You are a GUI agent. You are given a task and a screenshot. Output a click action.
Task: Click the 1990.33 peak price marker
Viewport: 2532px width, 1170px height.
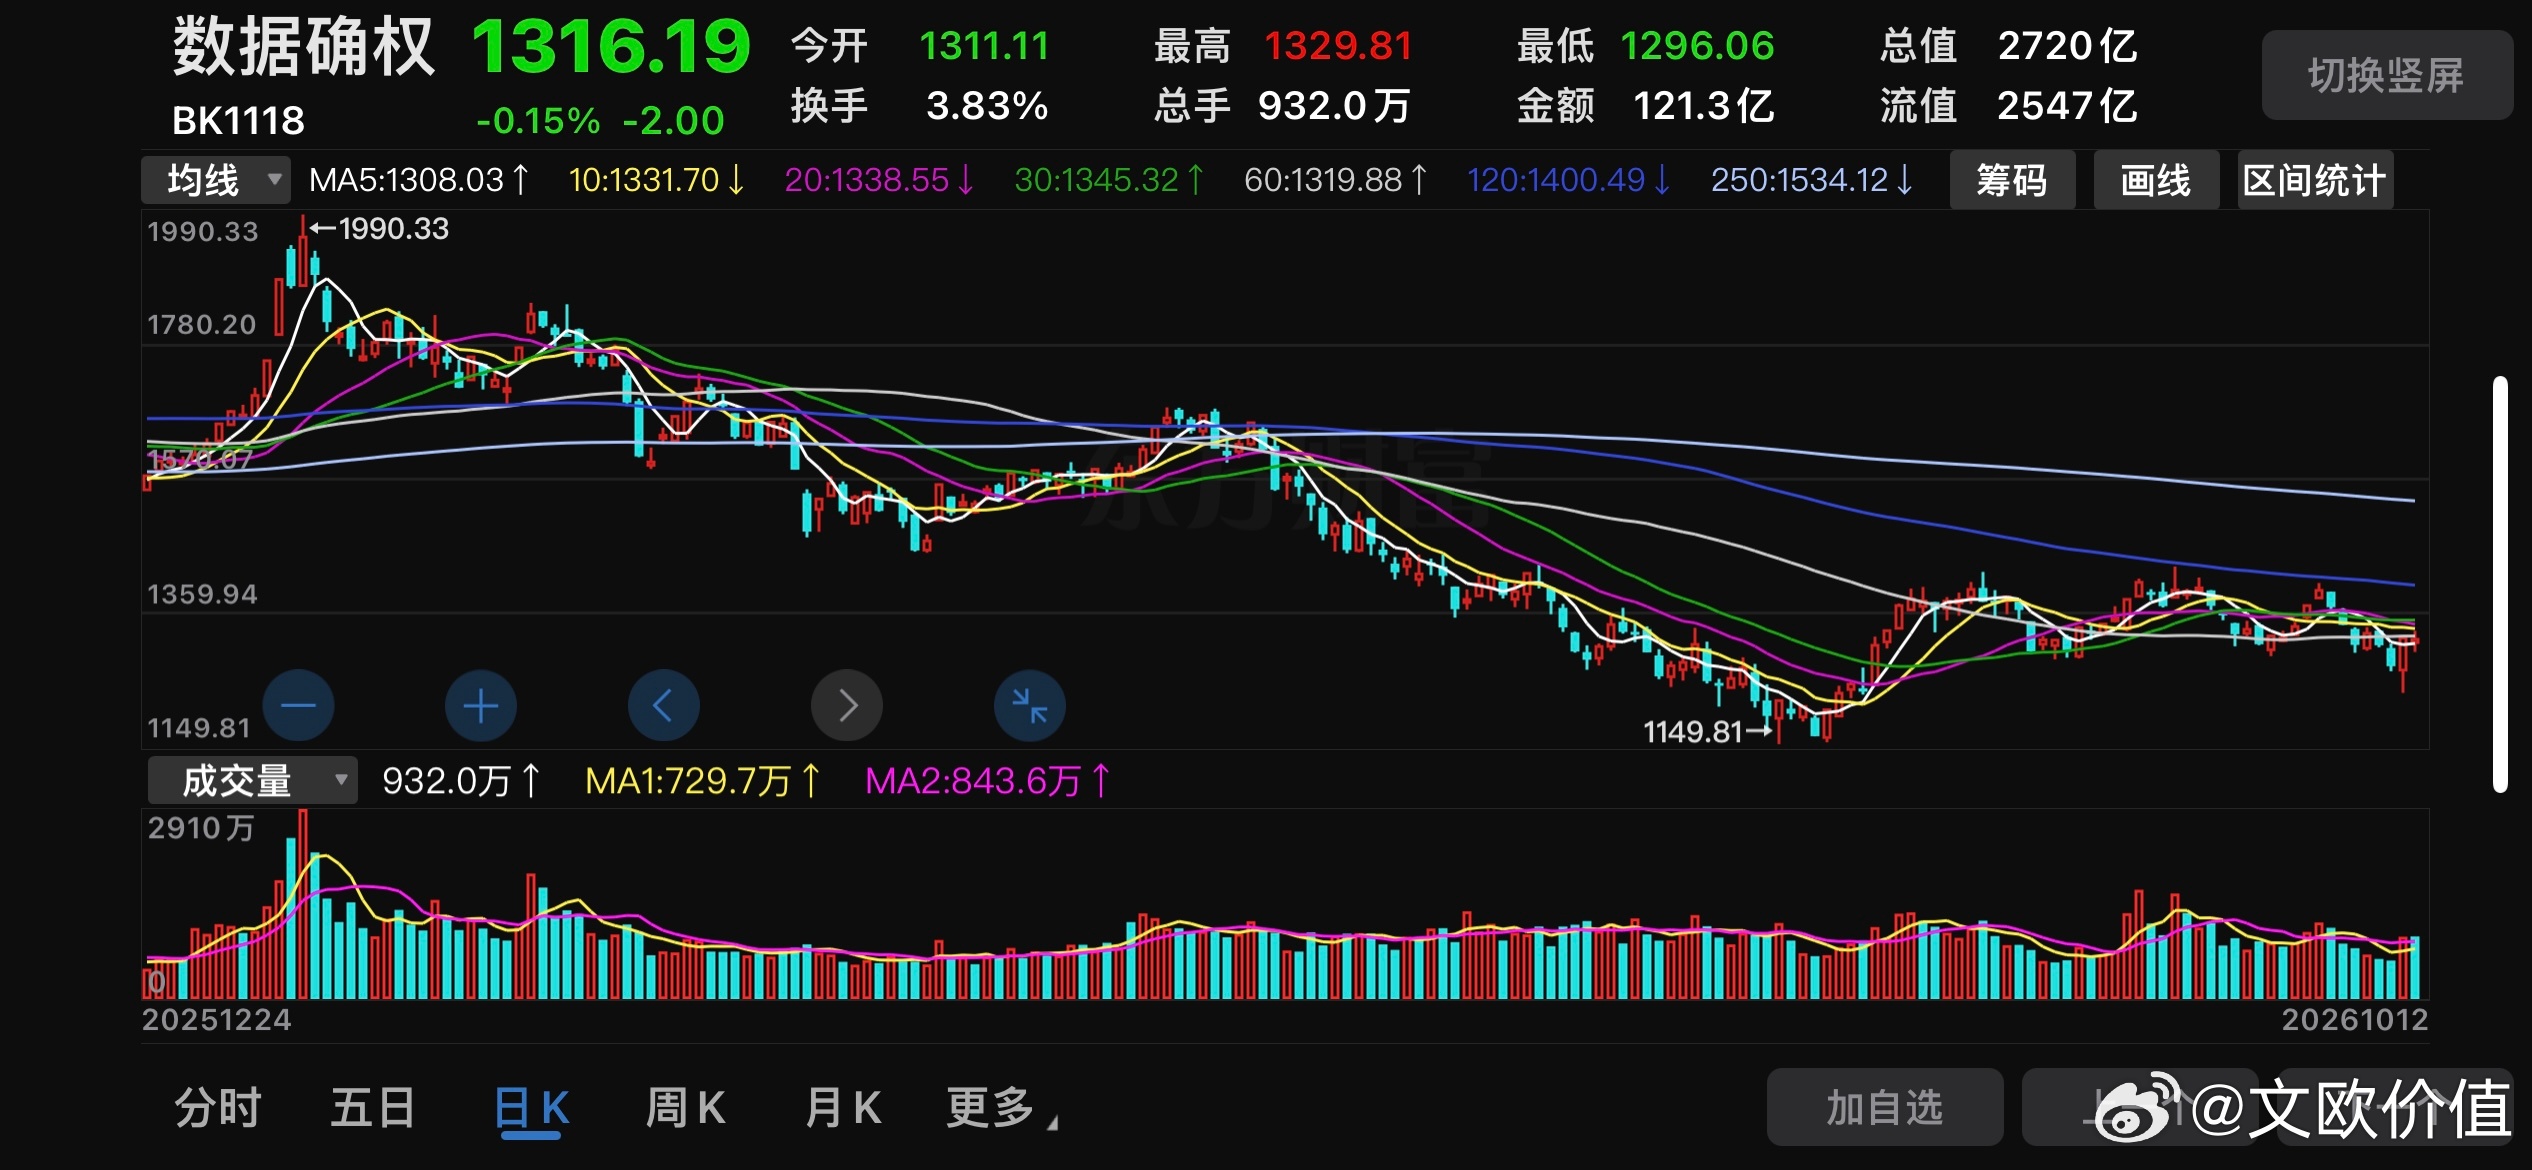point(380,229)
